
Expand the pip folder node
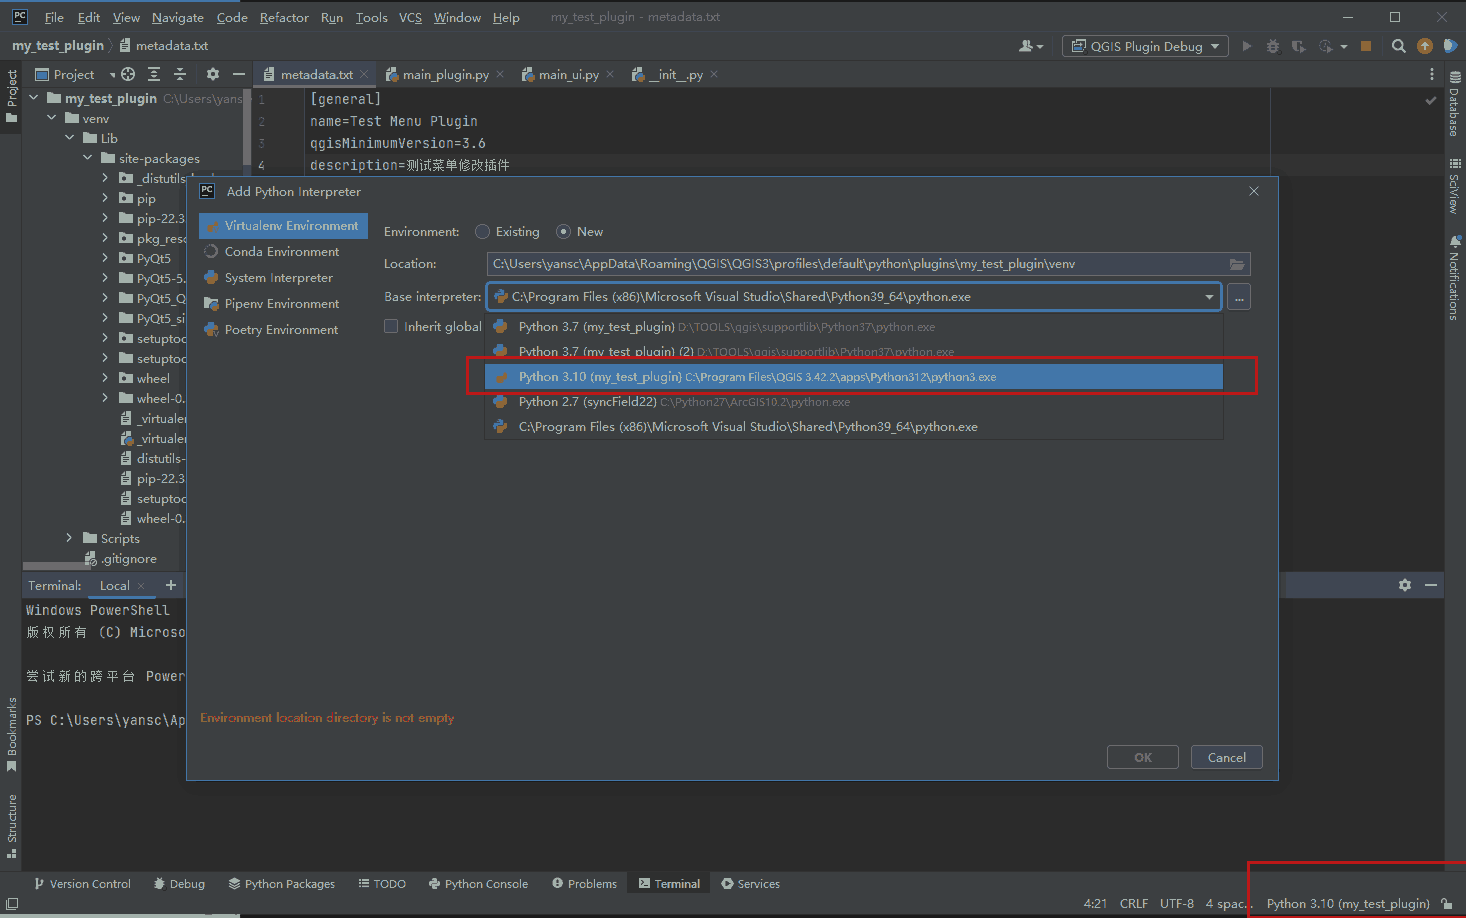[106, 198]
